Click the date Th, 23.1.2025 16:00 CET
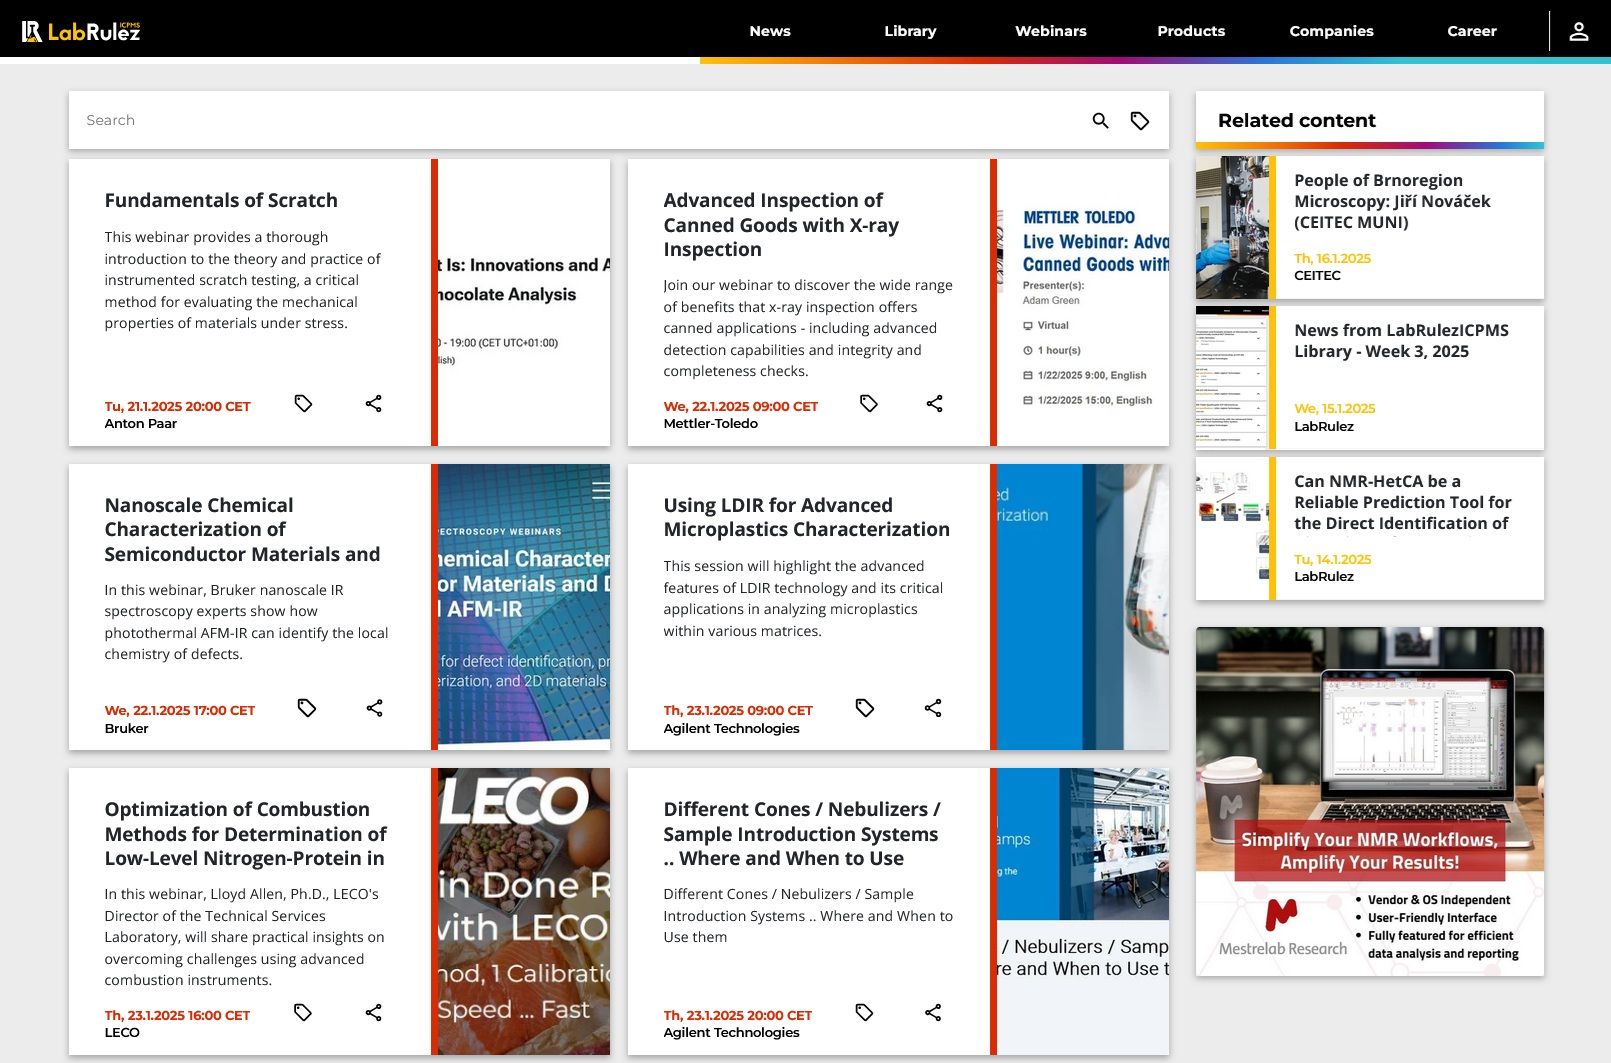The width and height of the screenshot is (1611, 1063). pos(178,1015)
